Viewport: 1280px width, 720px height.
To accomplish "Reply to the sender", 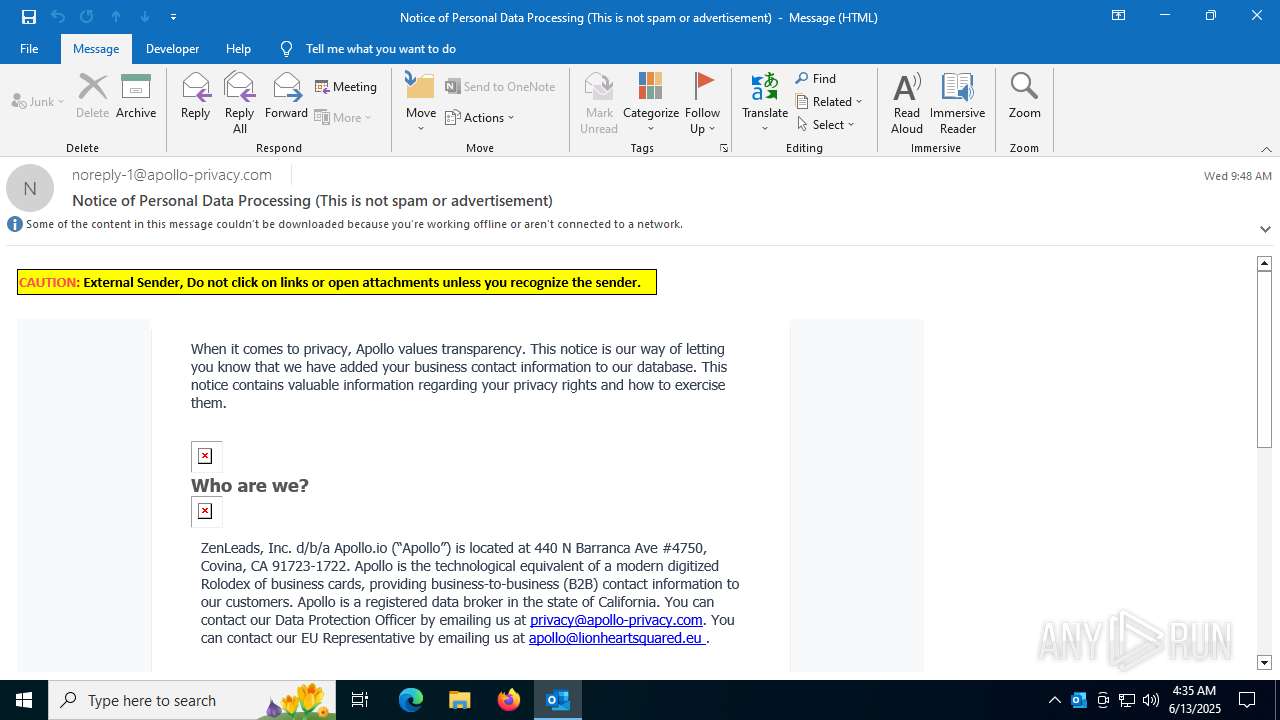I will [x=195, y=97].
